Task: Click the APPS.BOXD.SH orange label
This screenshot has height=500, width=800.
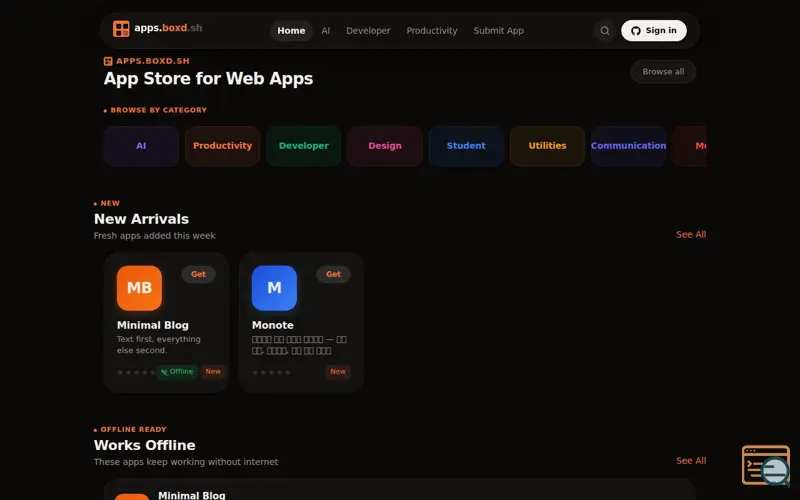Action: tap(153, 61)
